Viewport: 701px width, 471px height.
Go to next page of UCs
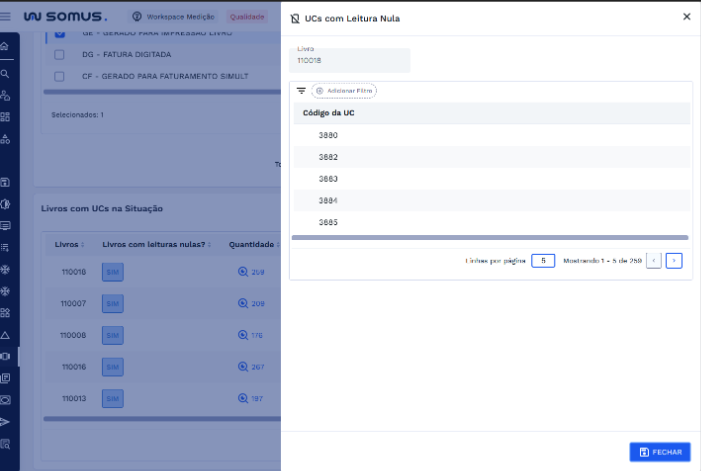click(674, 261)
